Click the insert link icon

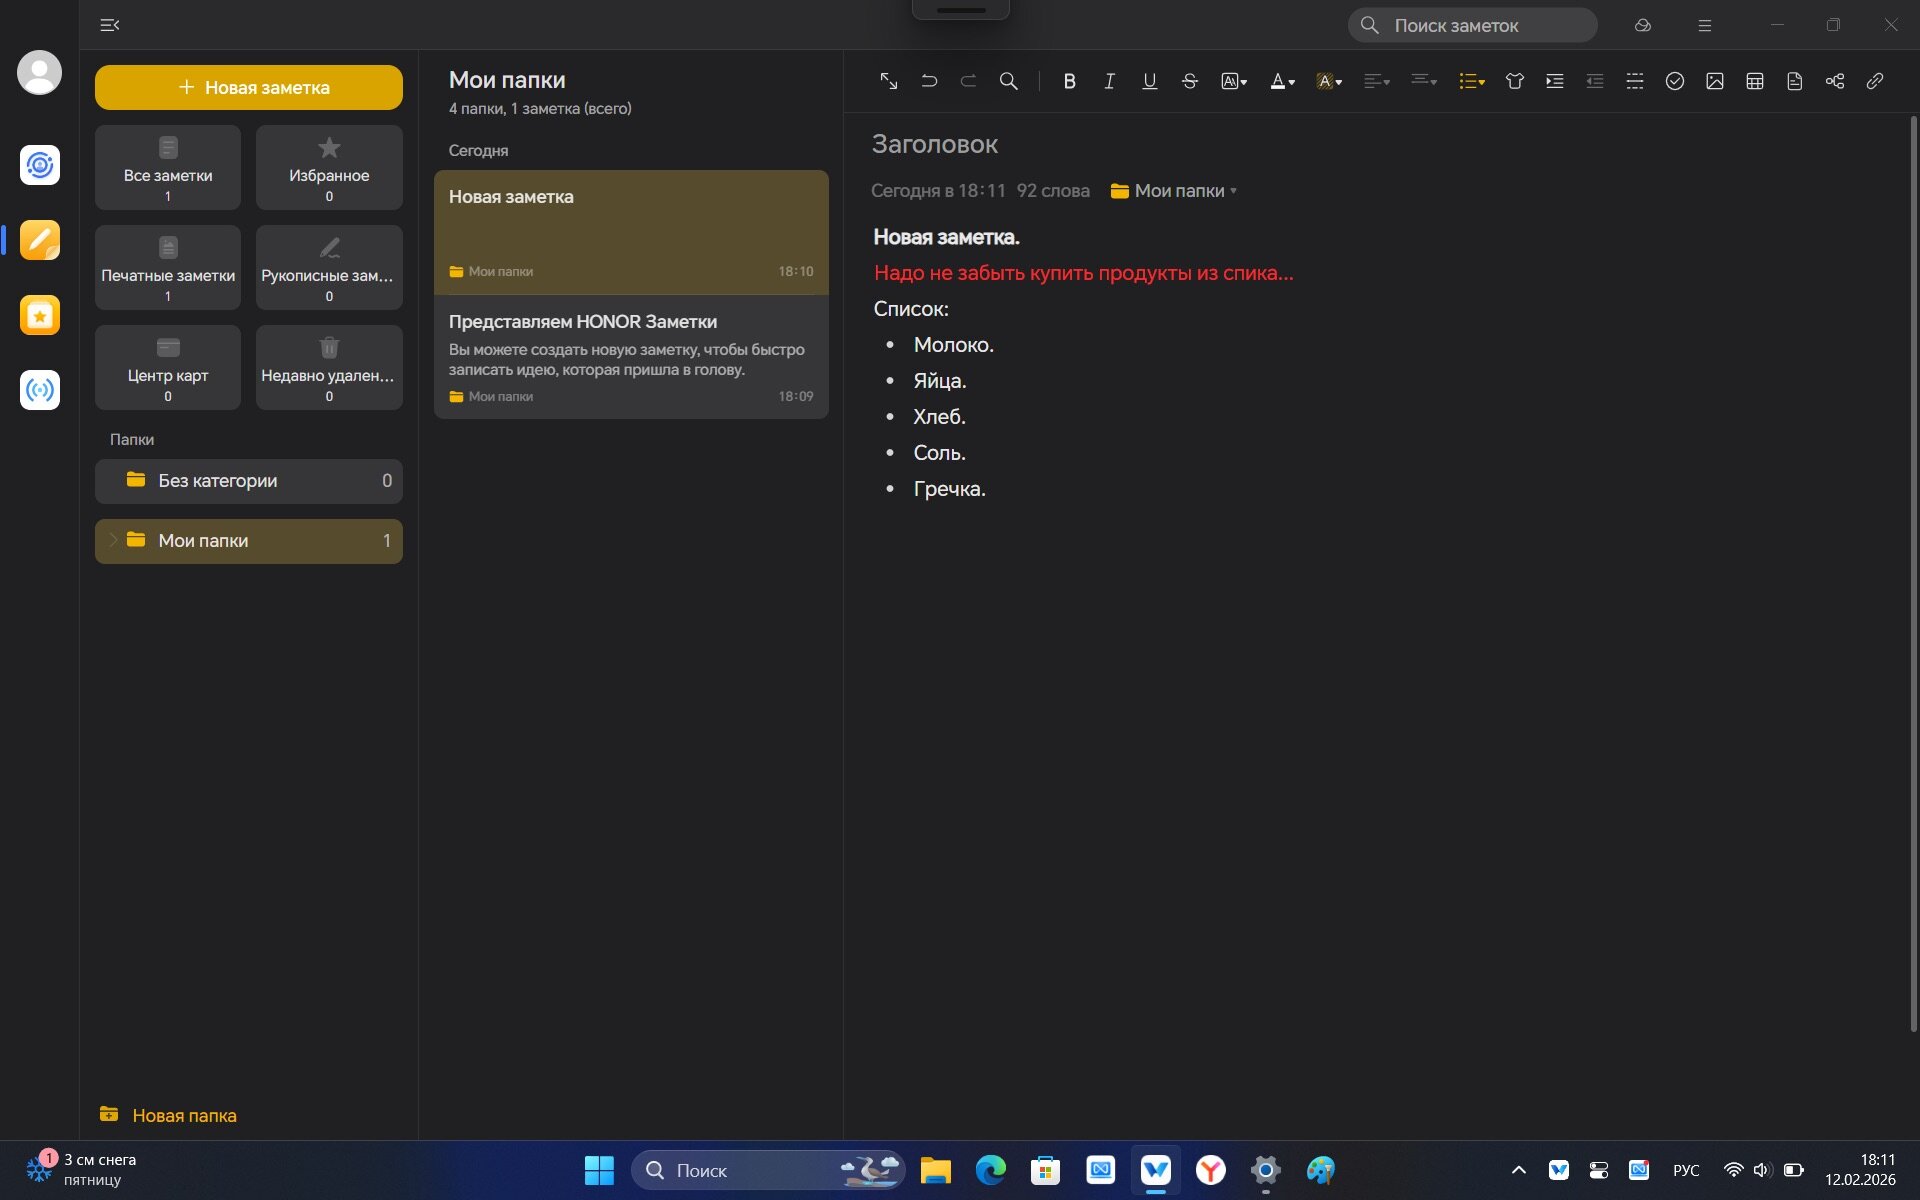click(1875, 82)
